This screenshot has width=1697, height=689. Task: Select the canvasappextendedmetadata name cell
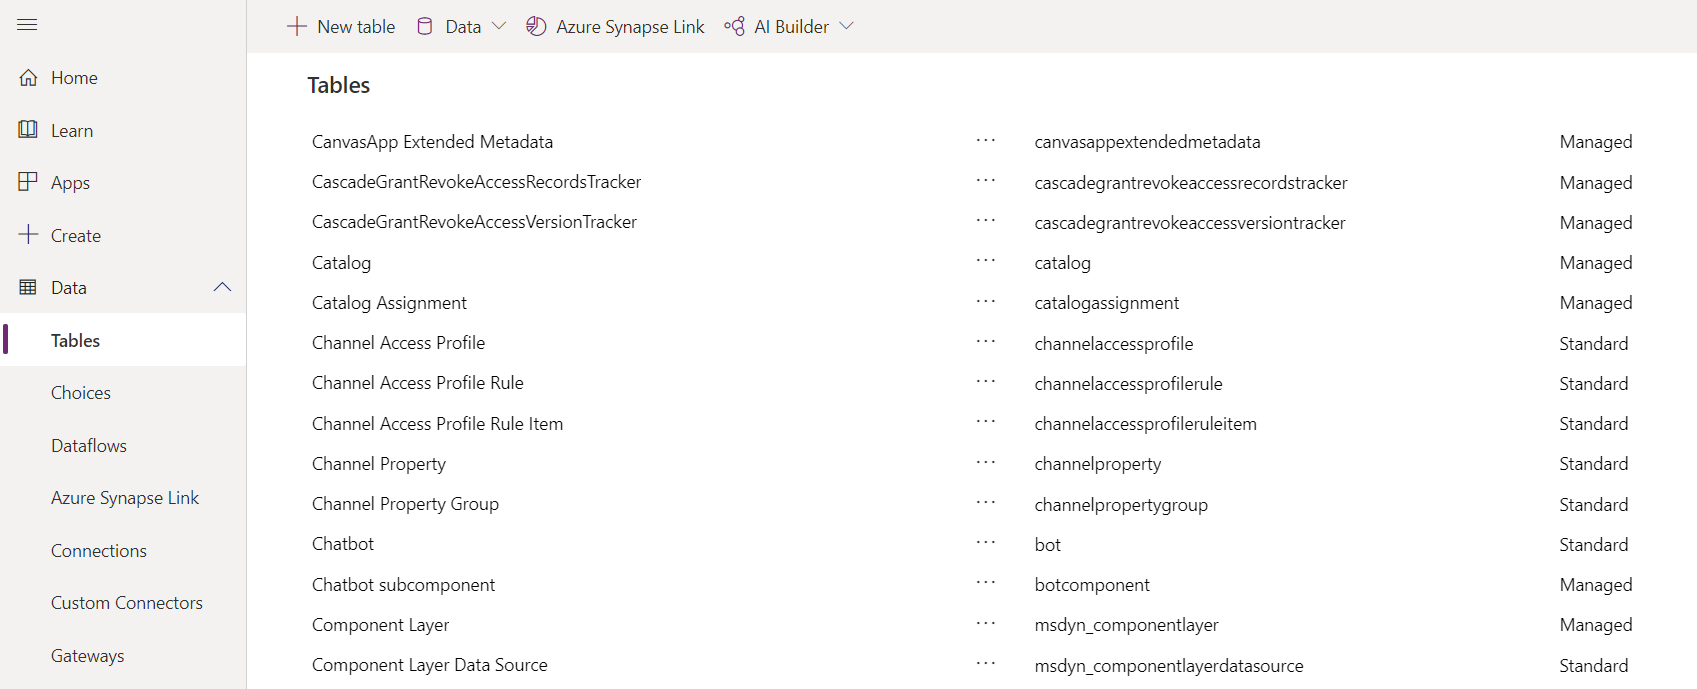coord(1147,142)
